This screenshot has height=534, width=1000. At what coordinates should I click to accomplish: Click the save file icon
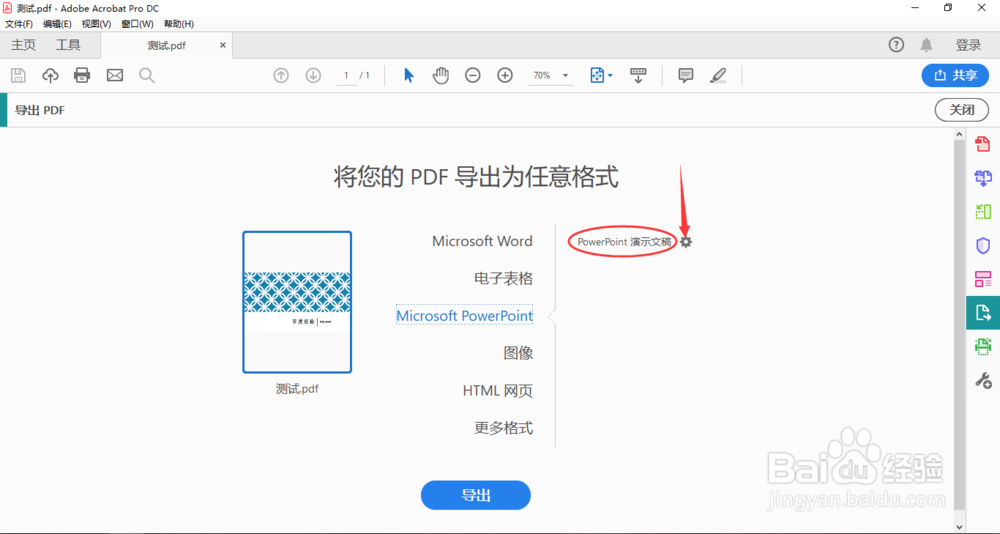click(x=18, y=75)
